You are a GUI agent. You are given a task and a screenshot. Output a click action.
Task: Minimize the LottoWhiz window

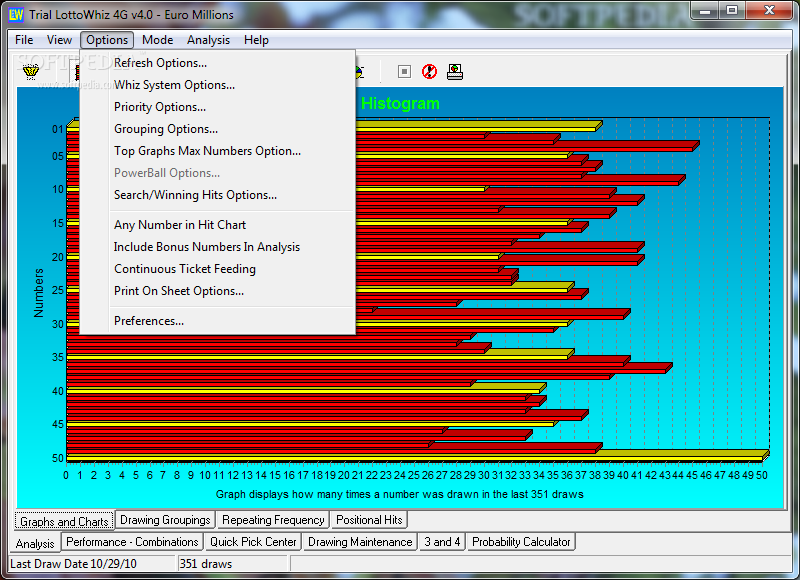coord(705,10)
